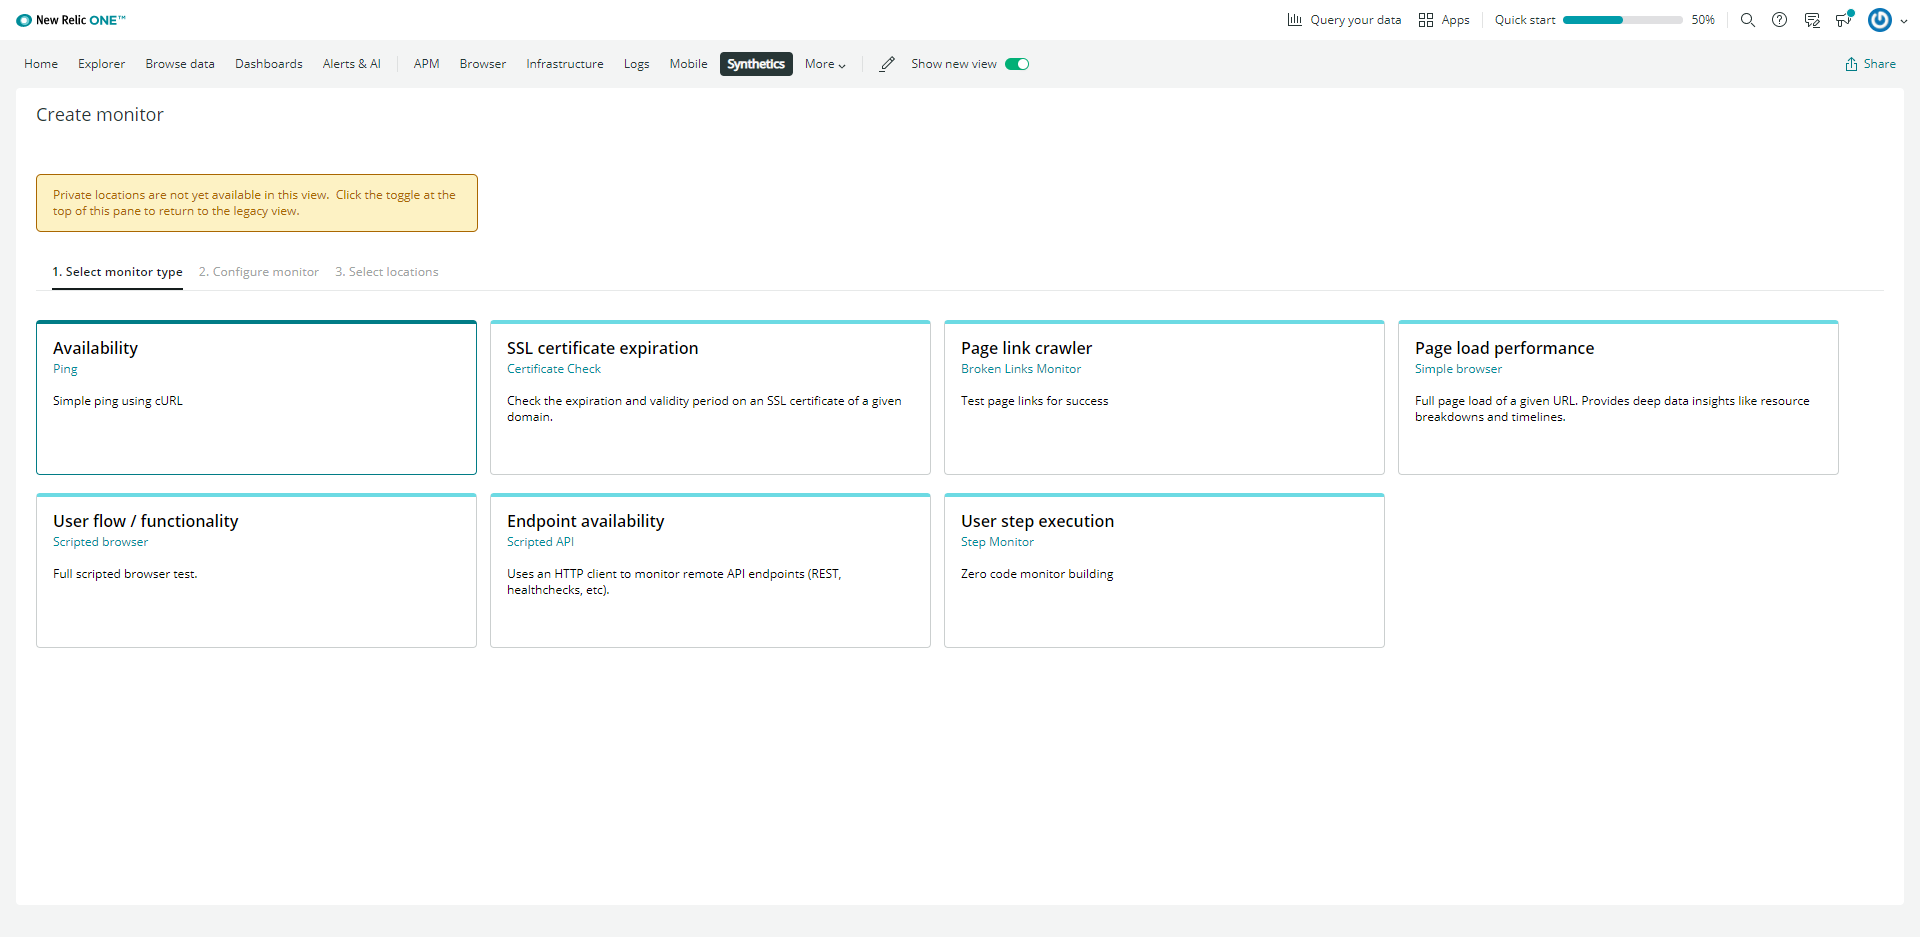Select the Synthetics nav item
Screen dimensions: 1920x937
pos(756,64)
